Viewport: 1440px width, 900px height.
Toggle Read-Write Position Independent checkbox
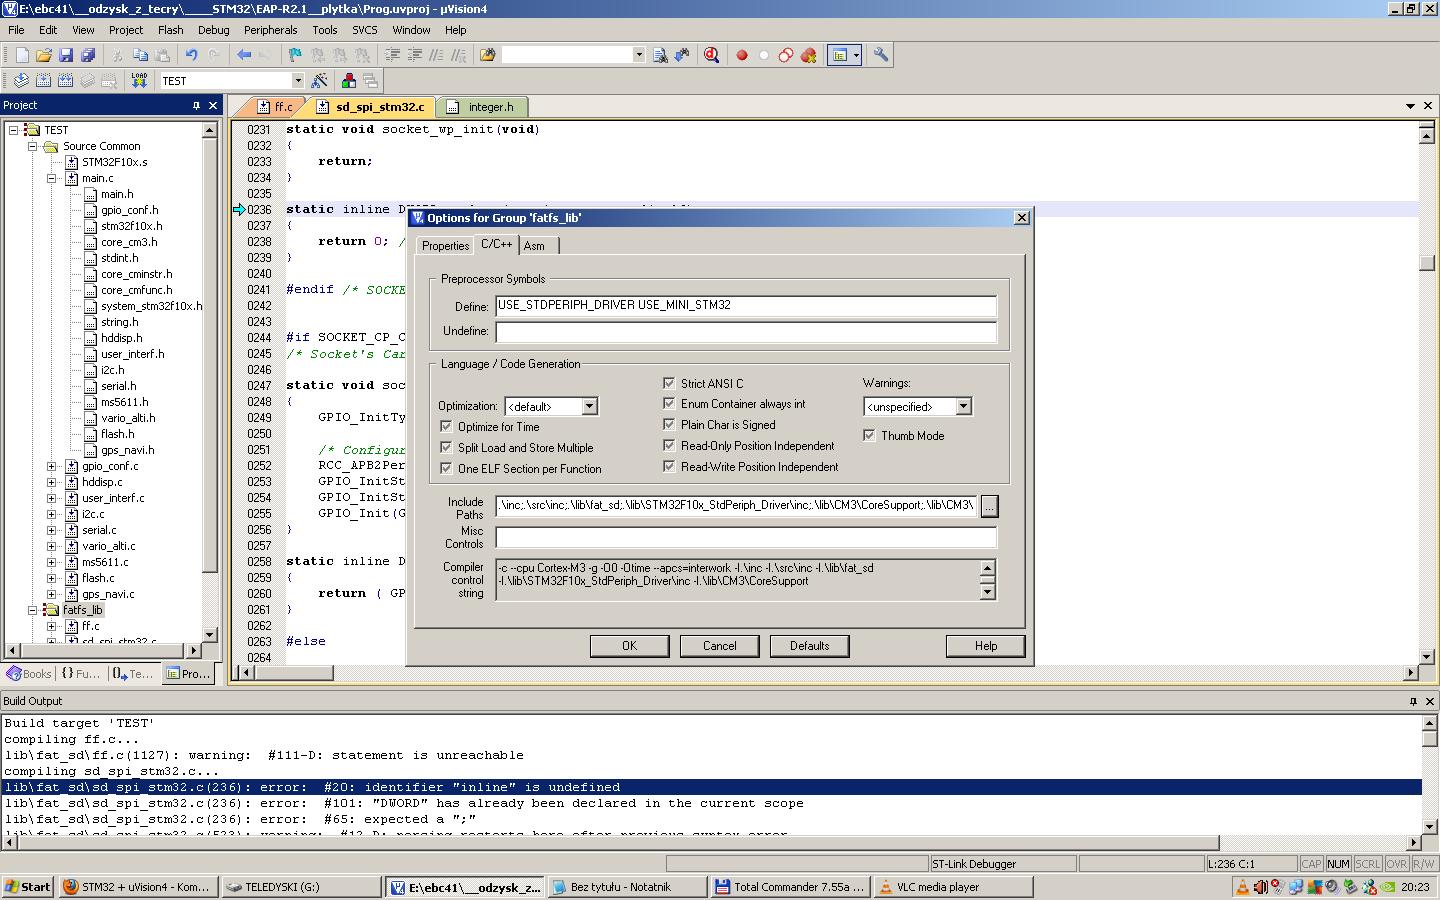(x=669, y=466)
